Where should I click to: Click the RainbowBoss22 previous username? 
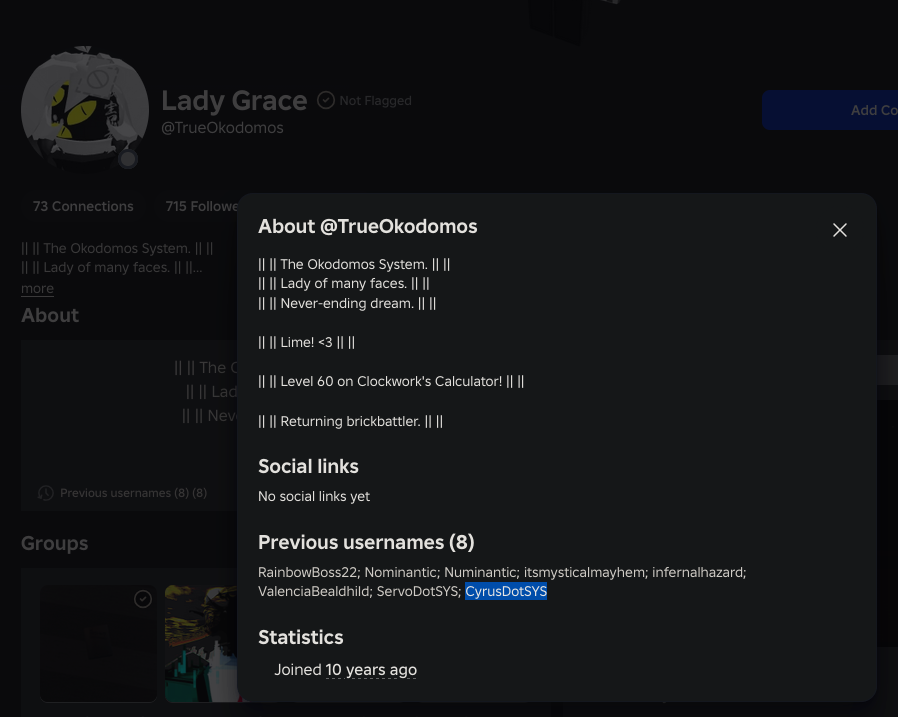pos(308,572)
